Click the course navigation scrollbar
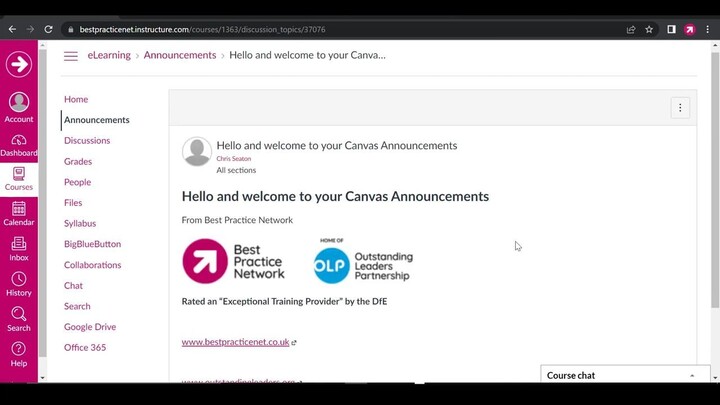This screenshot has width=720, height=405. pyautogui.click(x=43, y=202)
